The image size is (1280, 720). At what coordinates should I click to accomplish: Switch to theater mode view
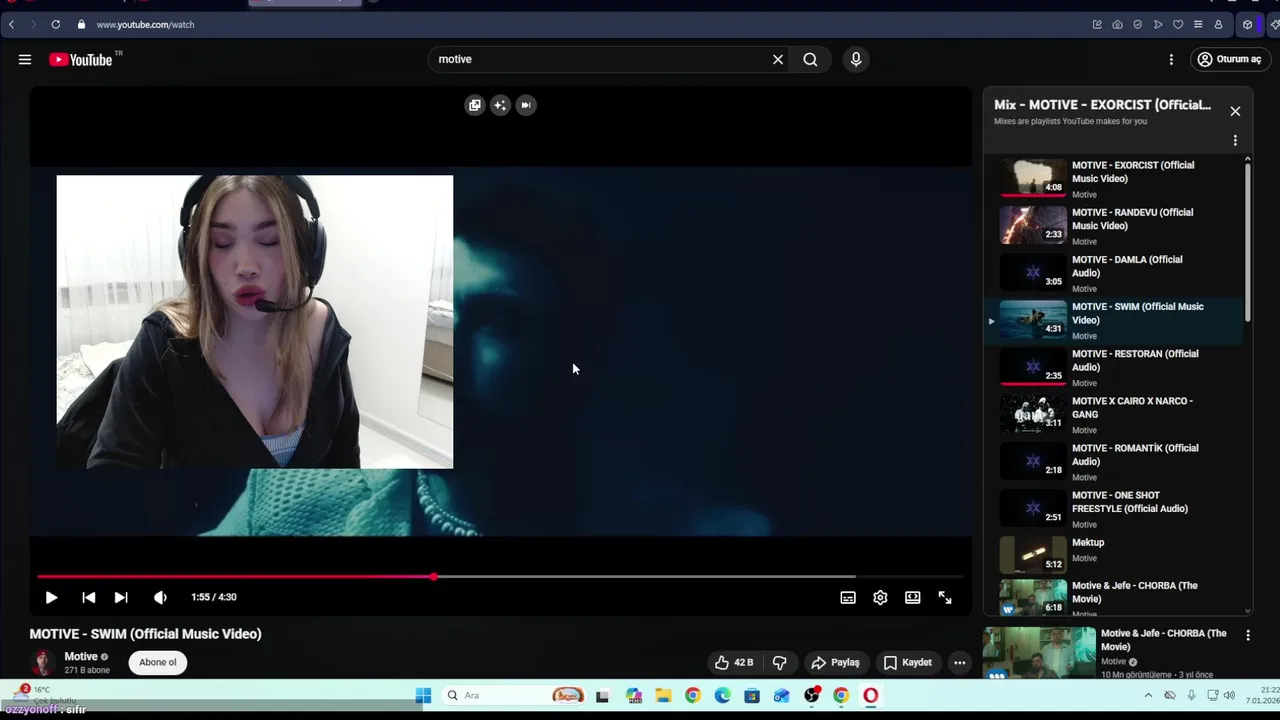pos(913,598)
